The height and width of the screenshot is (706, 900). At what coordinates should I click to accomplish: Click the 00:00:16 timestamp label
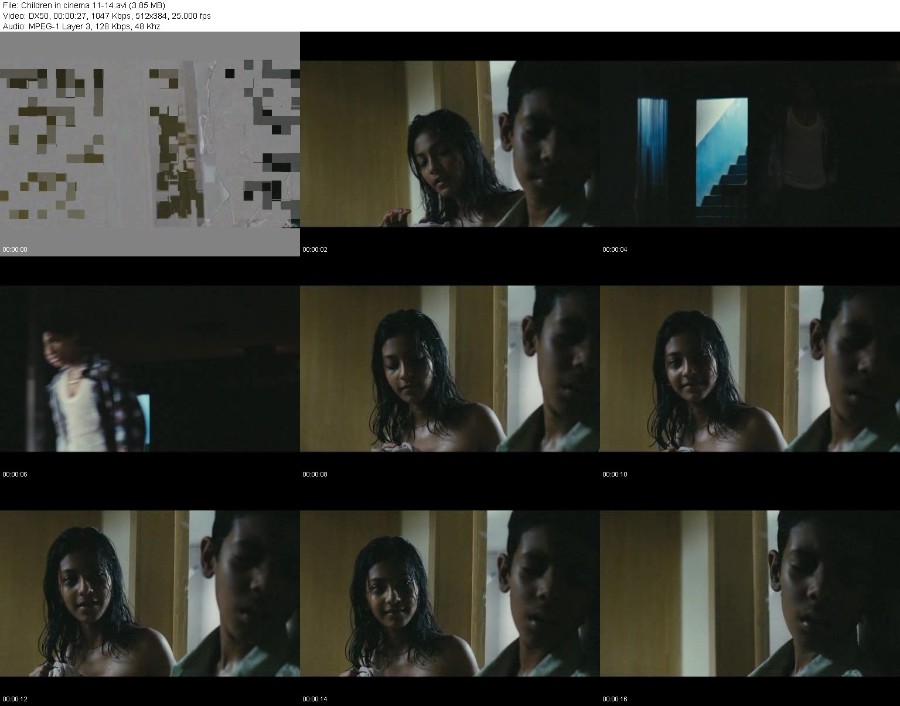pos(615,700)
